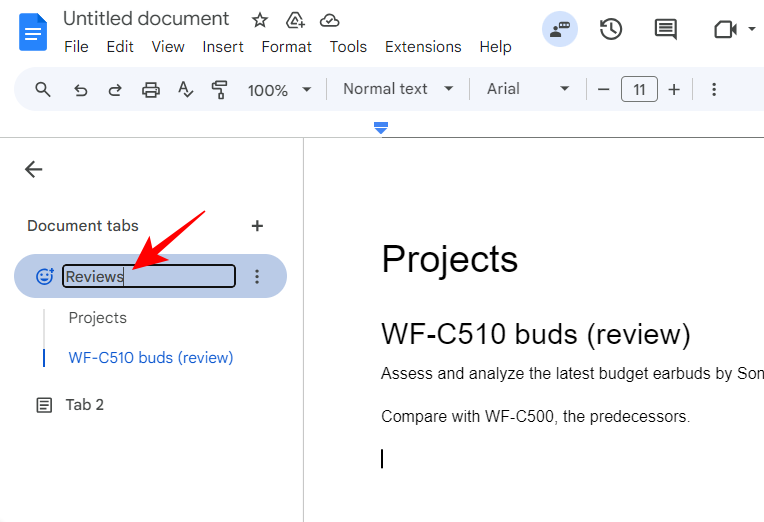
Task: Open the Insert menu
Action: [x=223, y=47]
